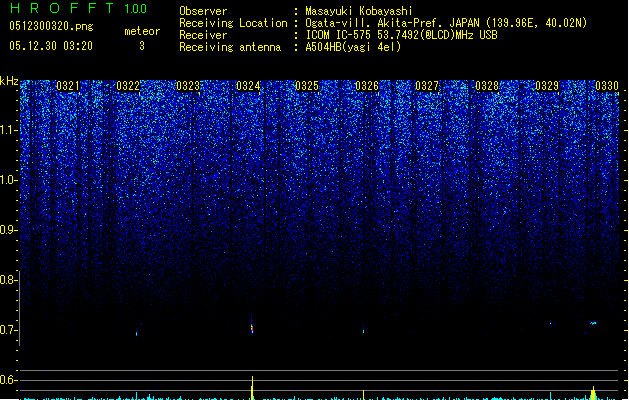
Task: Click the 0326 time marker
Action: click(x=367, y=86)
